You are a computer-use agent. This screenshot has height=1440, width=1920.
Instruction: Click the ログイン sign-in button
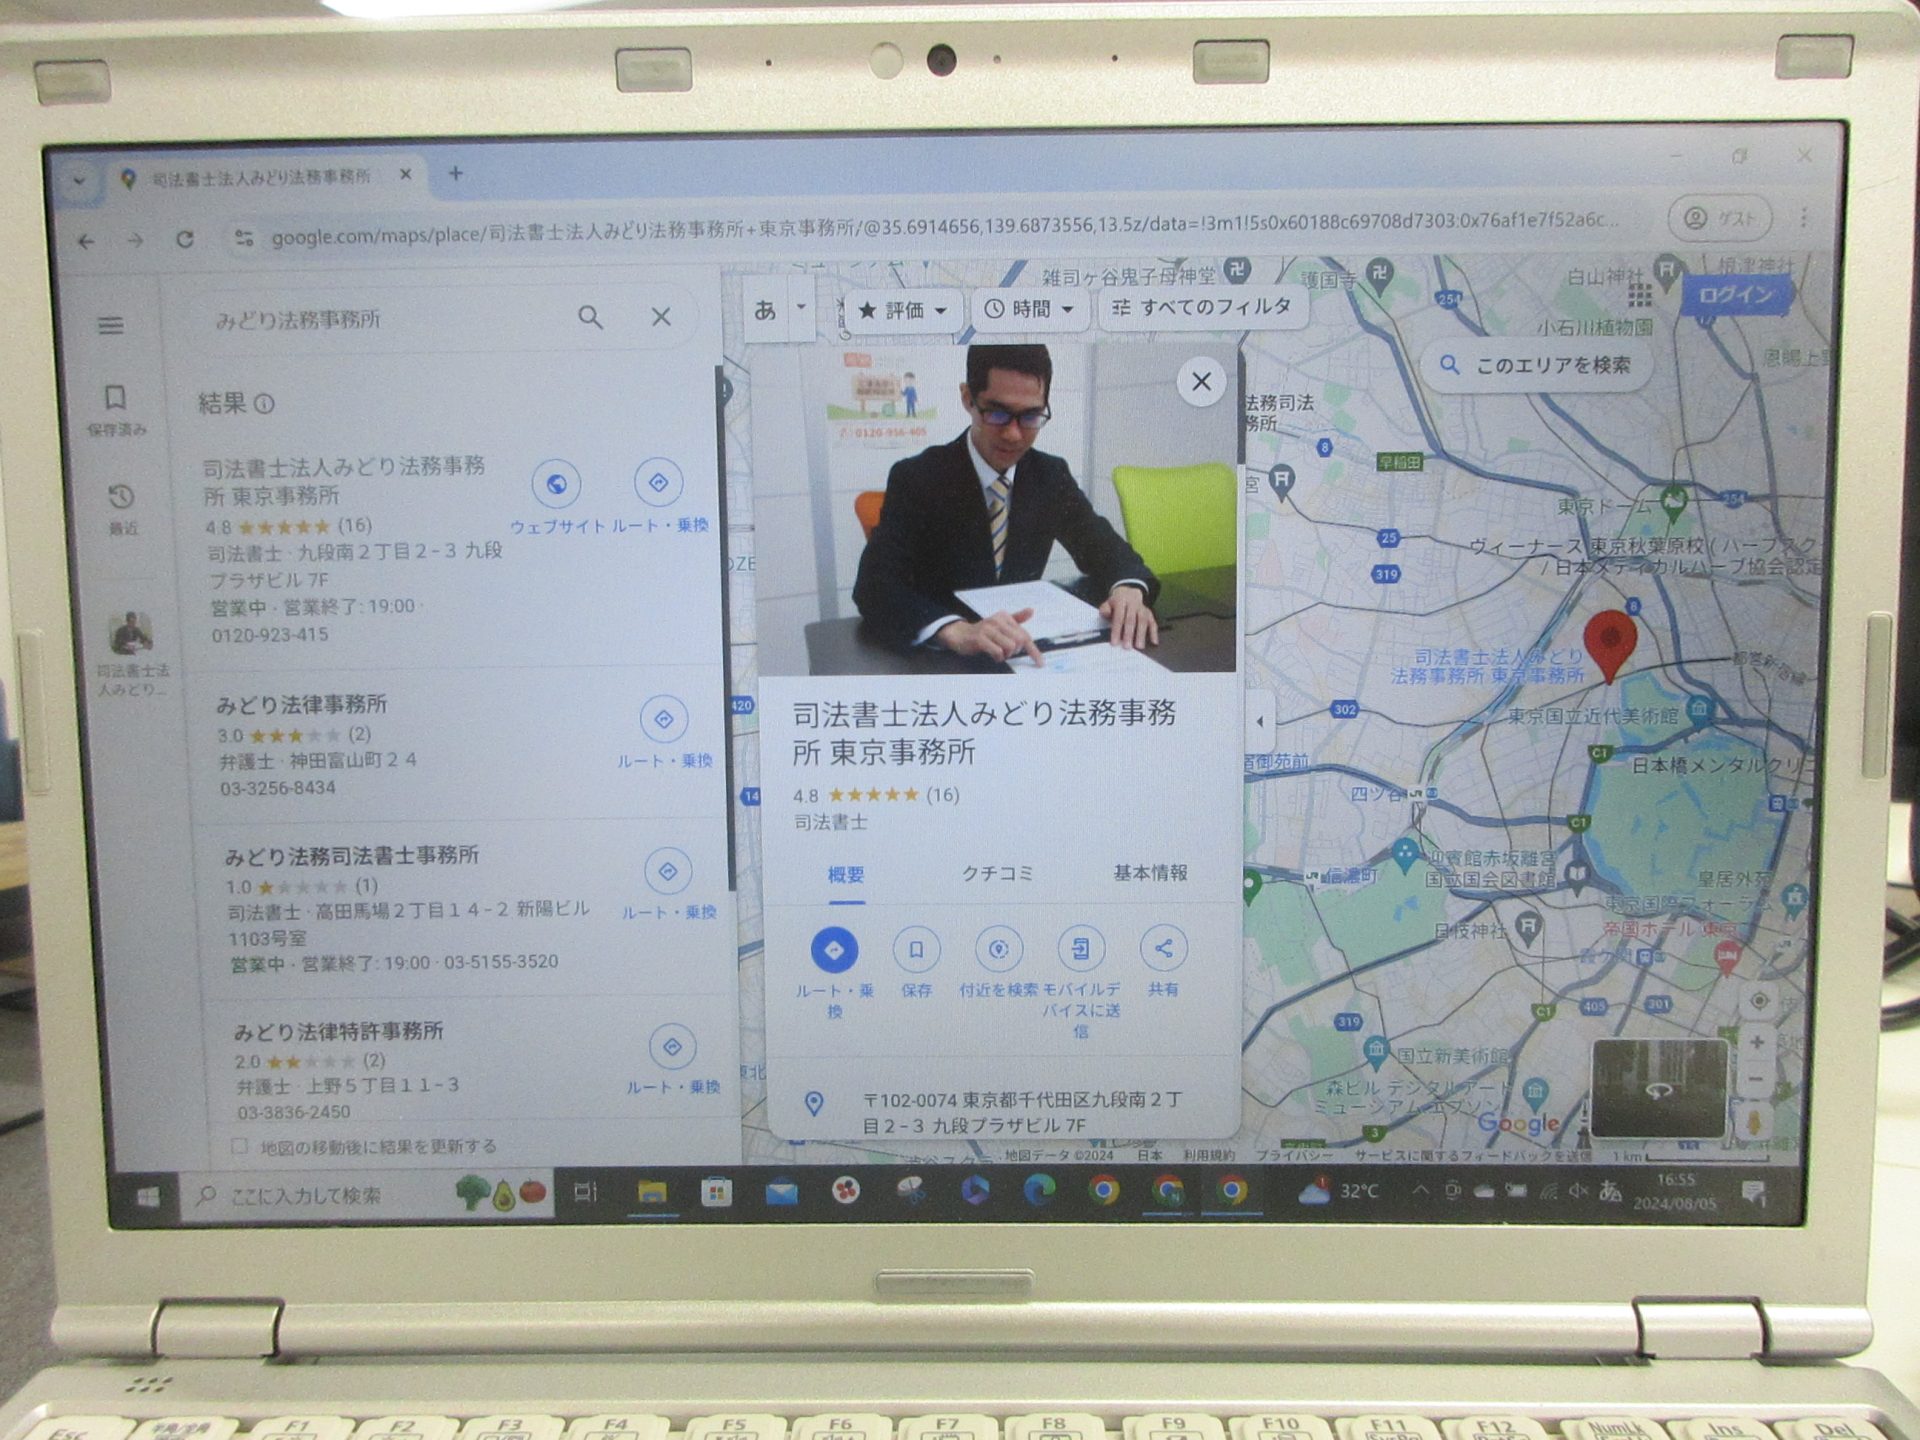click(1737, 295)
